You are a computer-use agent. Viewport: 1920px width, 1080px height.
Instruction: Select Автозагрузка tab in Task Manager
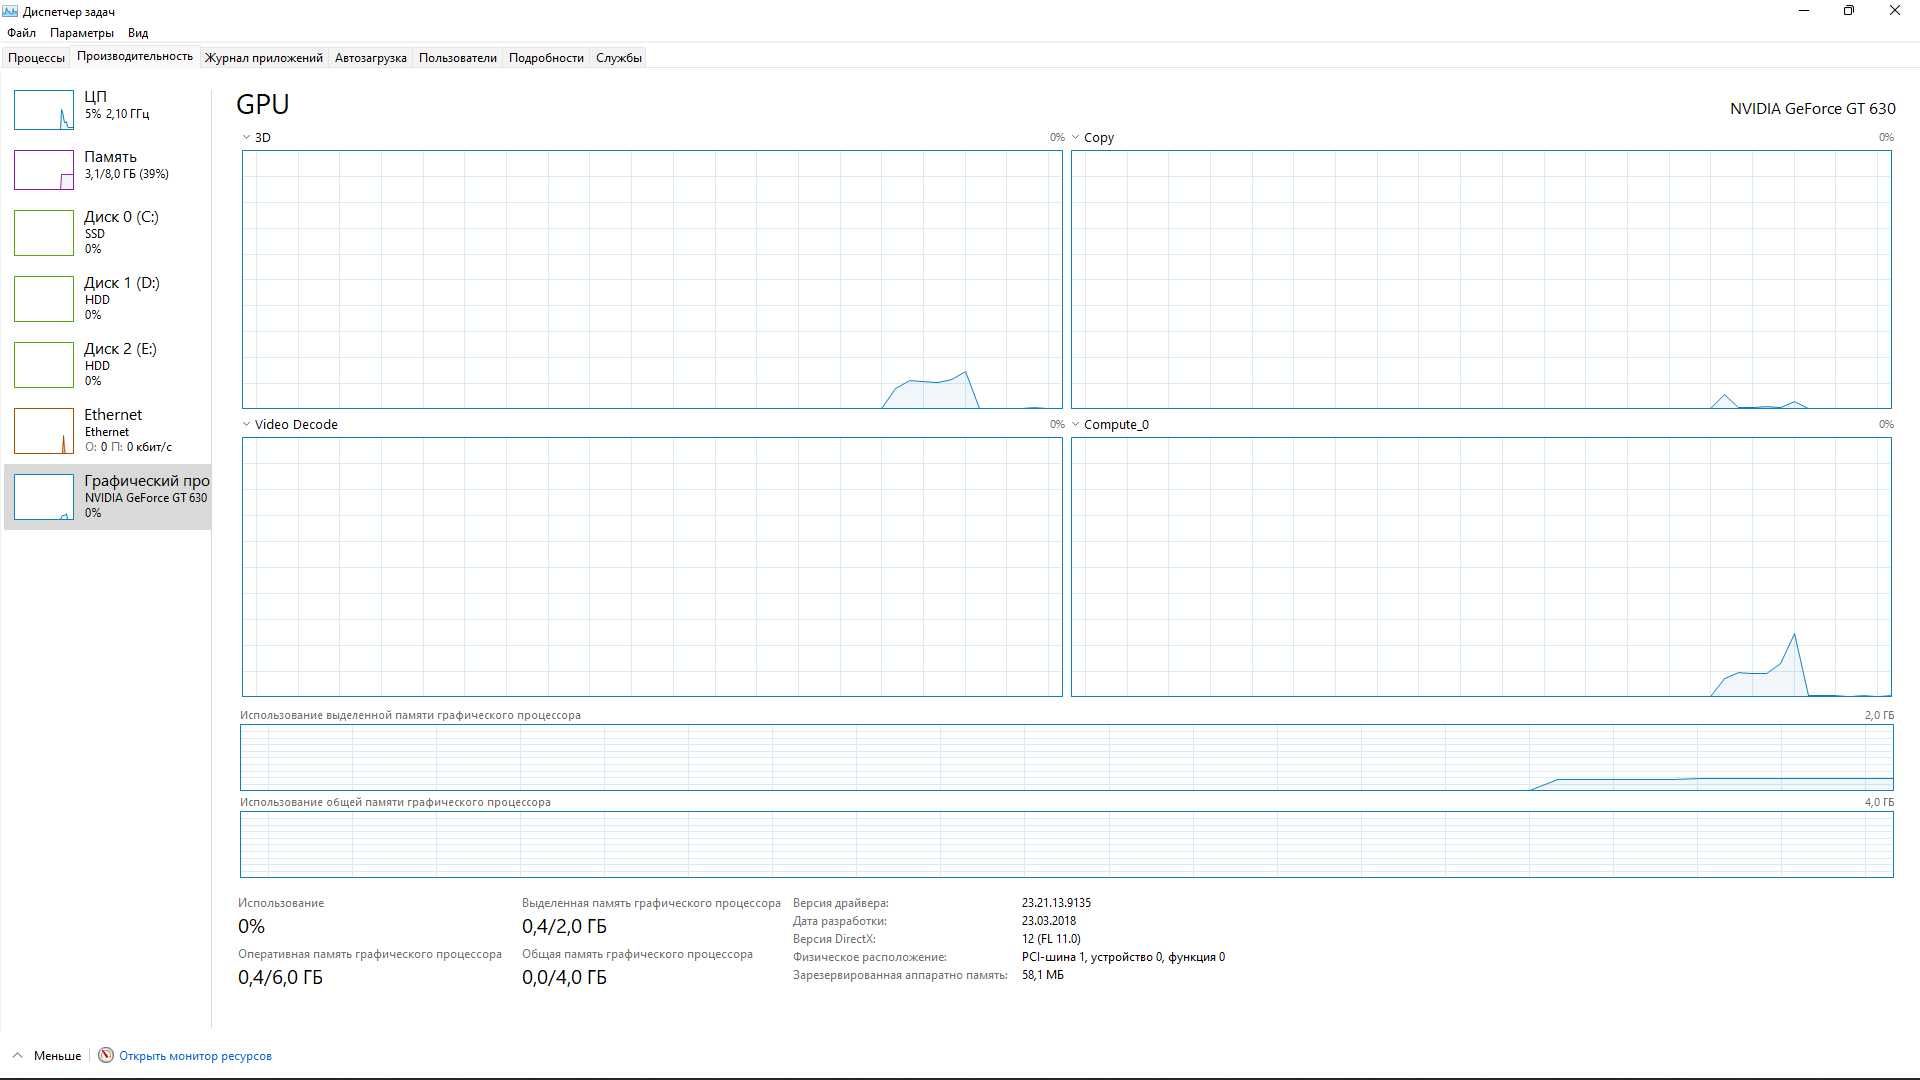(369, 57)
